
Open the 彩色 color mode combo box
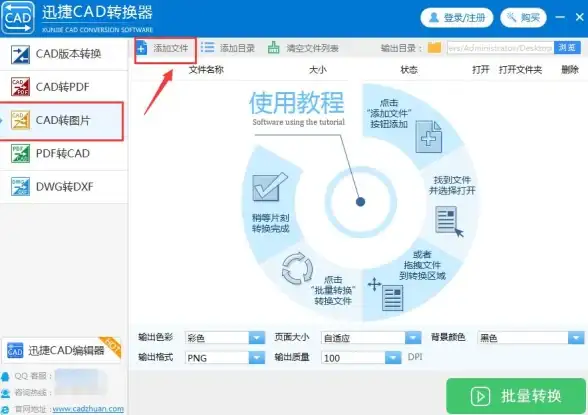(225, 338)
